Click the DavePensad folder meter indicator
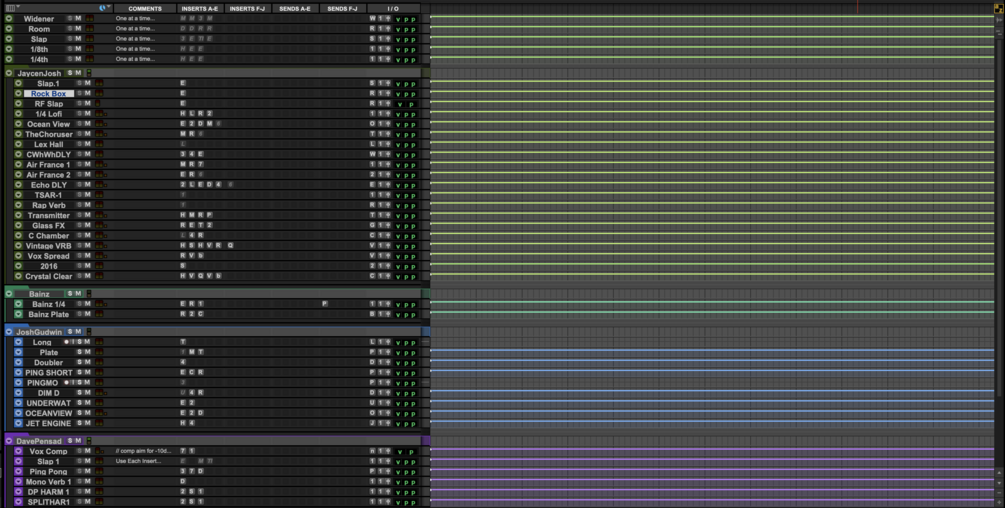The height and width of the screenshot is (508, 1005). click(x=89, y=441)
